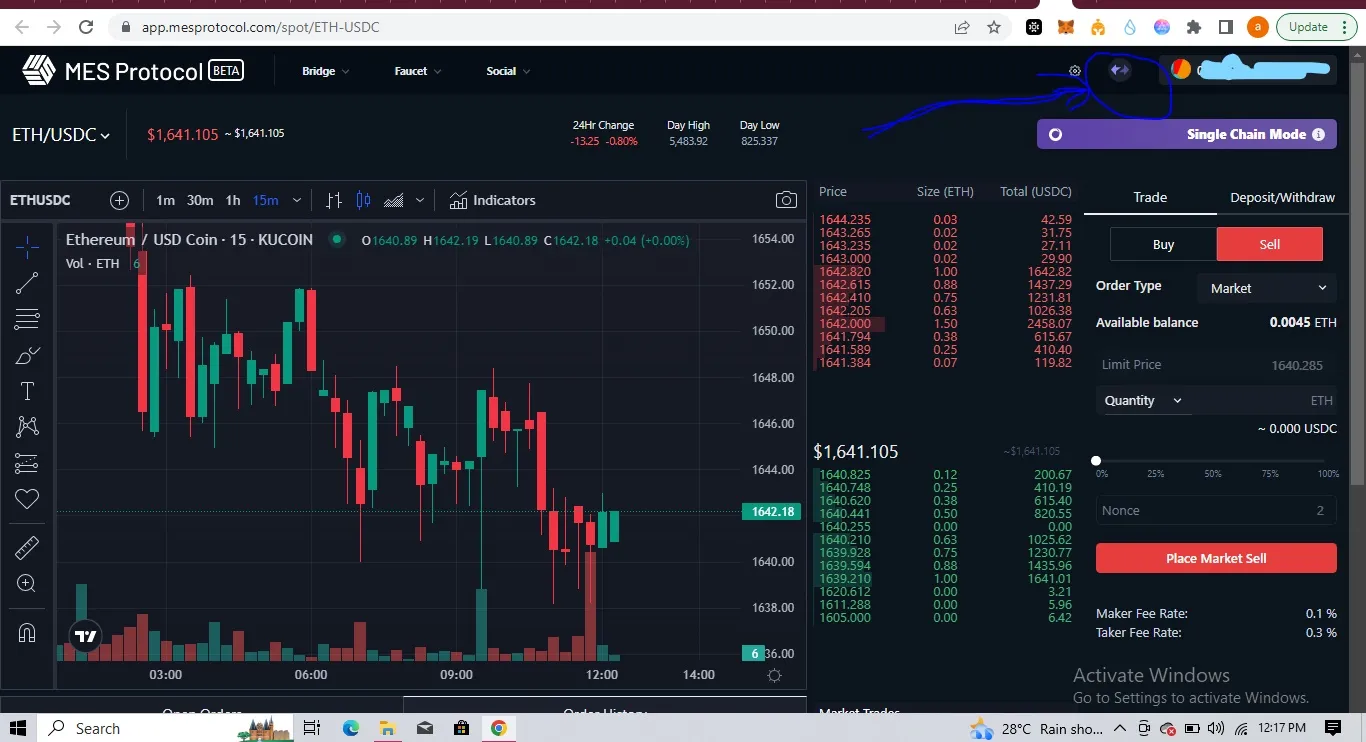Image resolution: width=1366 pixels, height=742 pixels.
Task: Select the crosshair cursor tool
Action: pyautogui.click(x=27, y=245)
